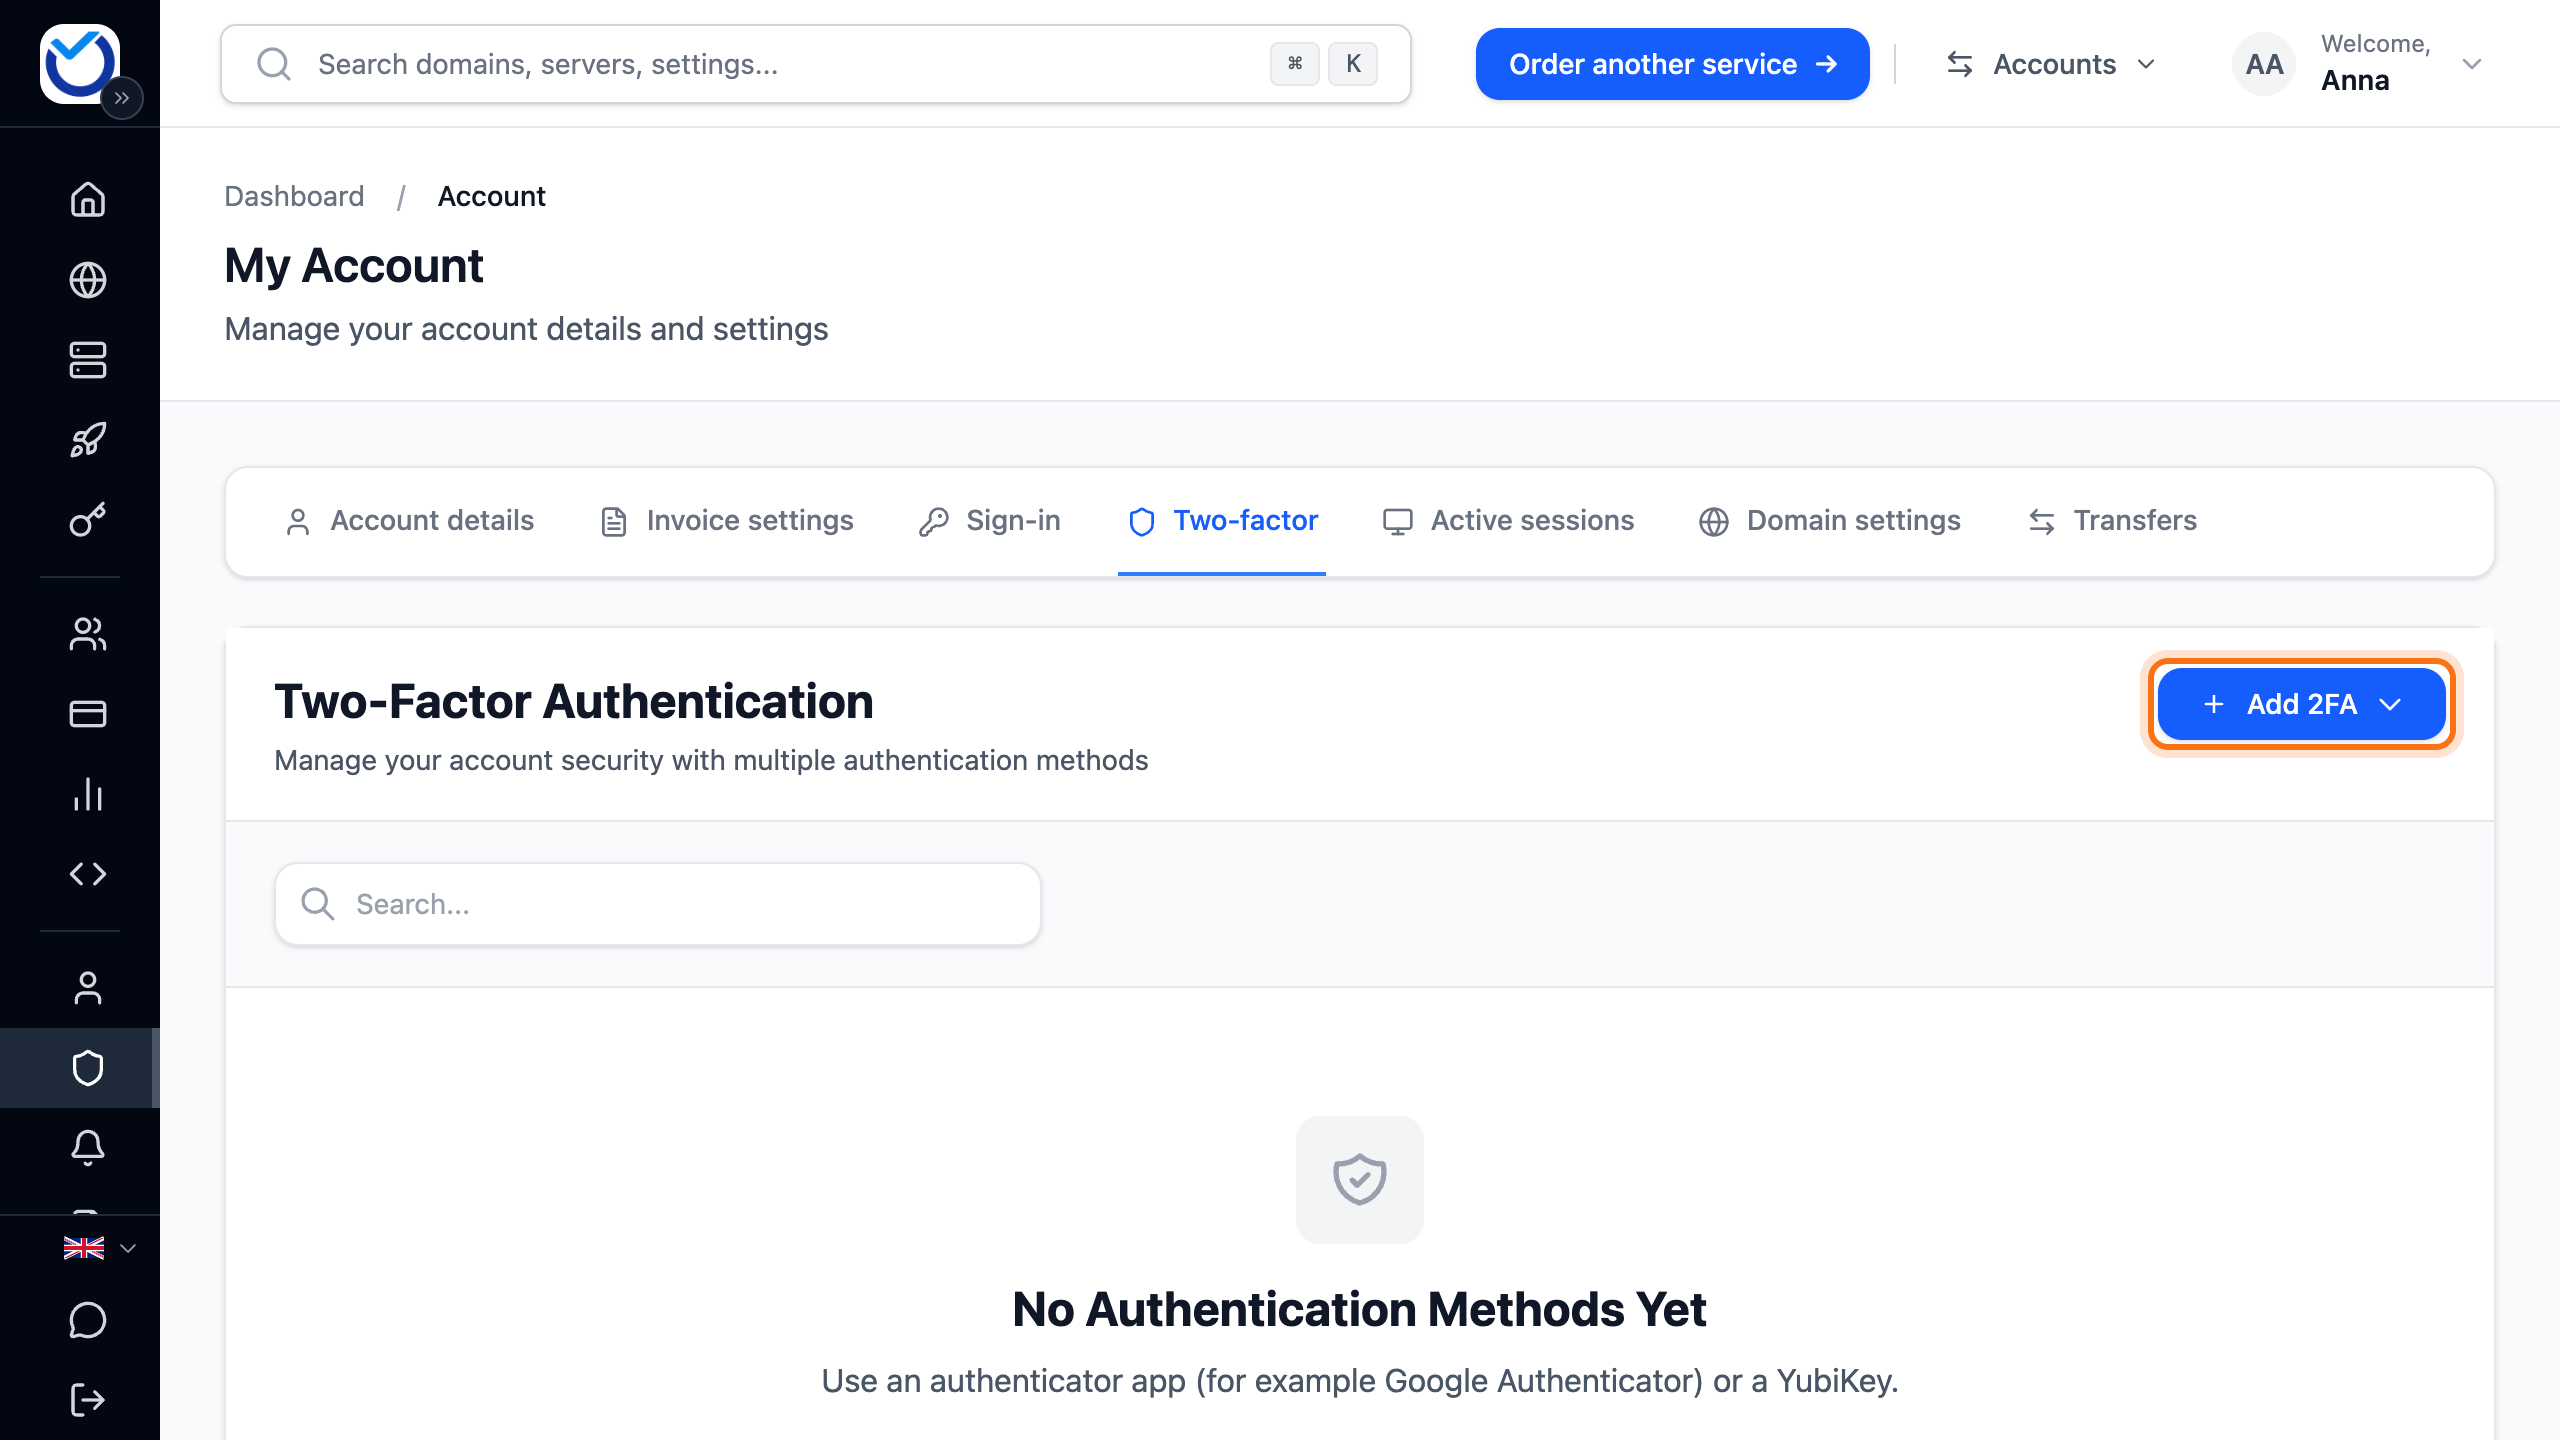The height and width of the screenshot is (1440, 2560).
Task: Open the rocket launch sidebar icon
Action: click(x=88, y=440)
